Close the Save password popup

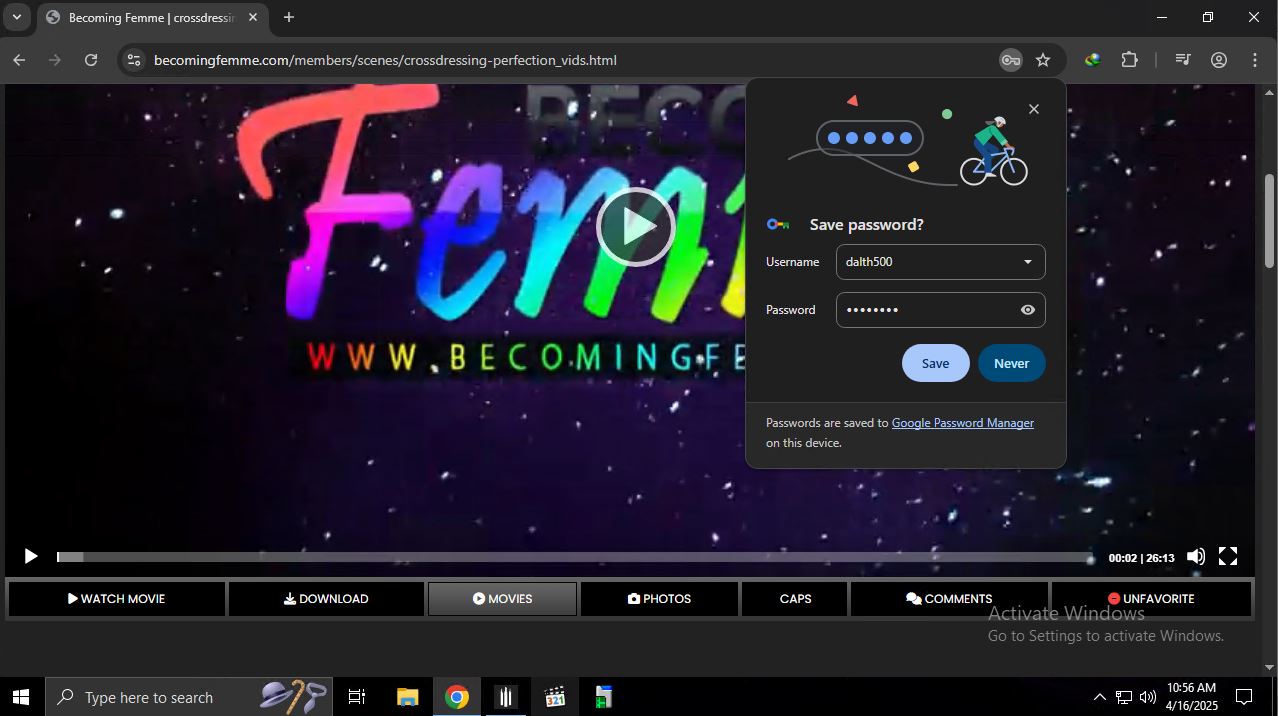click(1034, 109)
